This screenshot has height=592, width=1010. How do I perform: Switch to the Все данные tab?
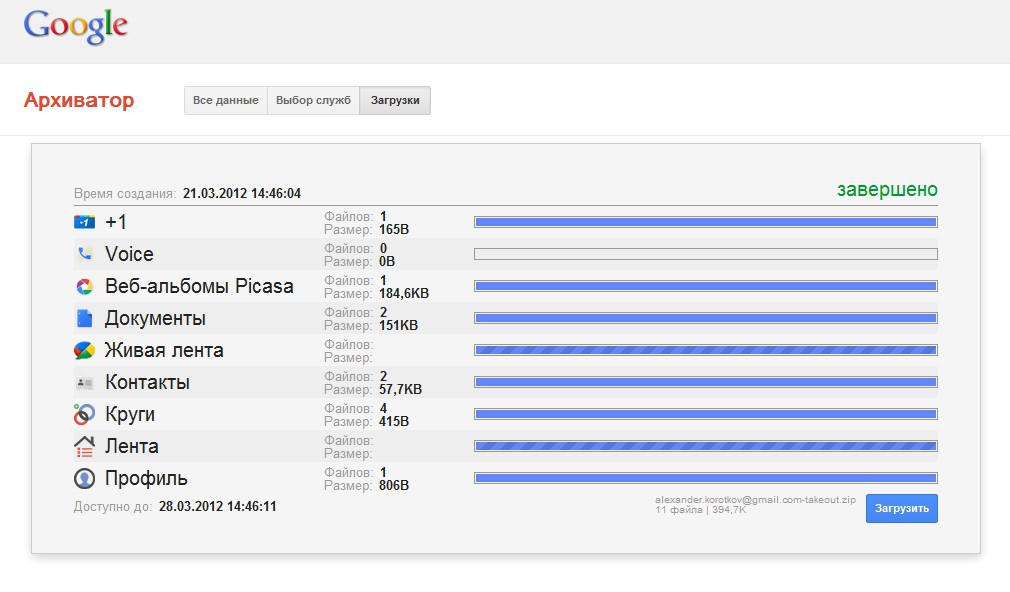pyautogui.click(x=226, y=101)
